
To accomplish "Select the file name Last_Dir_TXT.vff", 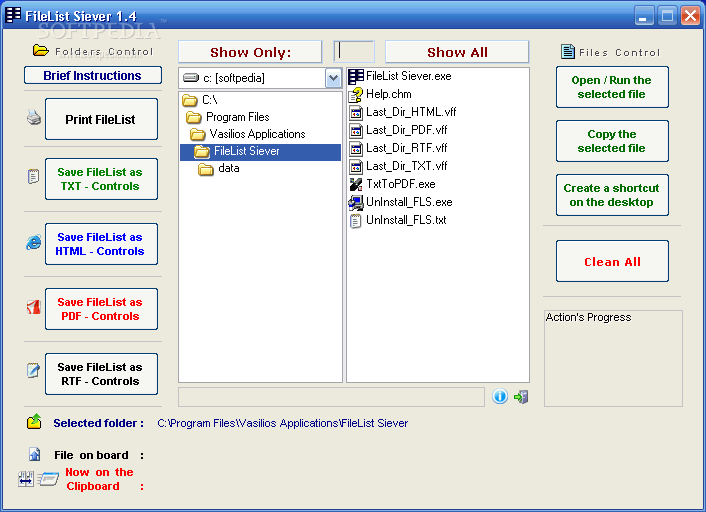I will [x=407, y=166].
